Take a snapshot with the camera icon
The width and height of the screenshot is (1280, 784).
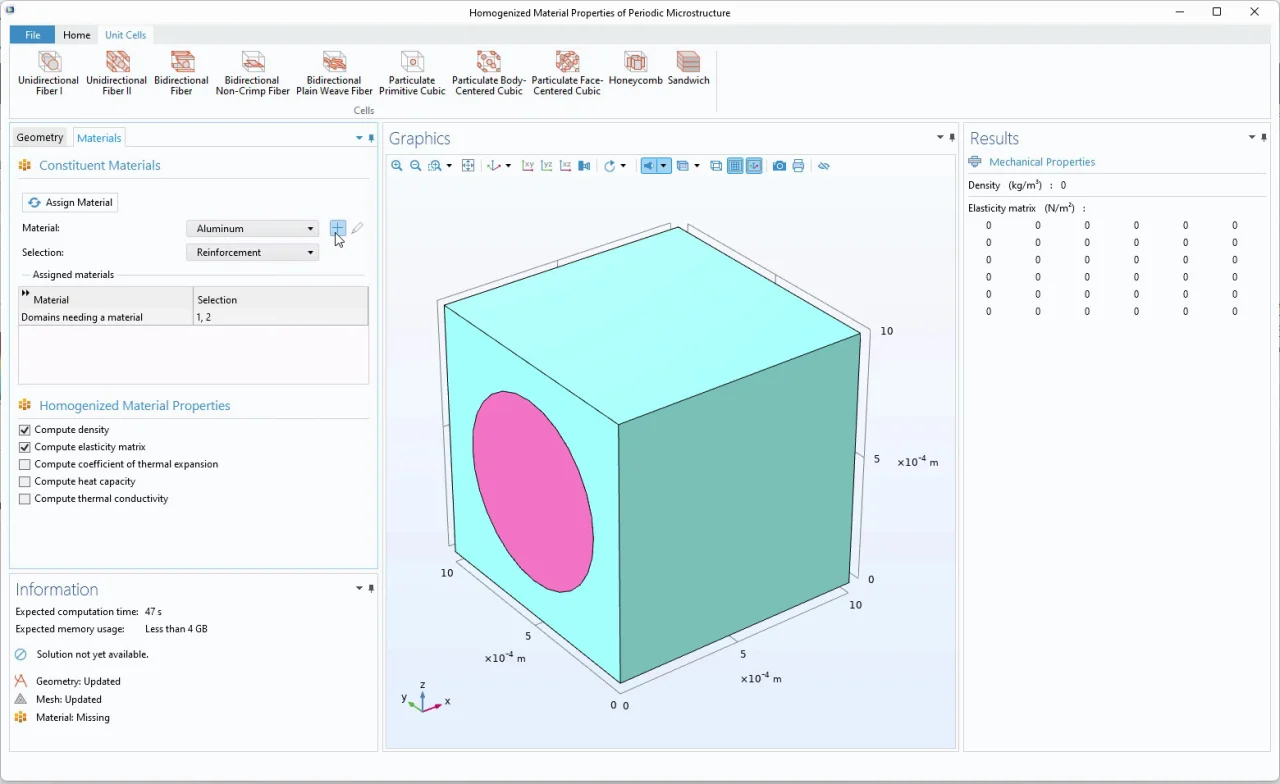point(779,166)
